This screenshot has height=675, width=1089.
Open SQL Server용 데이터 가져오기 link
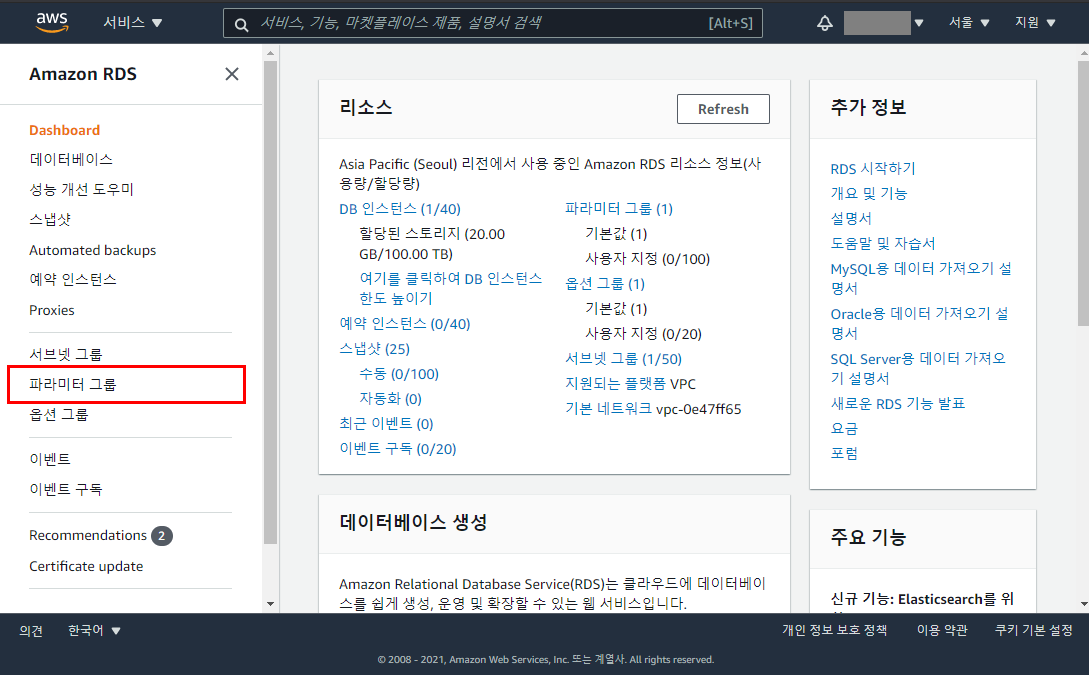pyautogui.click(x=918, y=368)
